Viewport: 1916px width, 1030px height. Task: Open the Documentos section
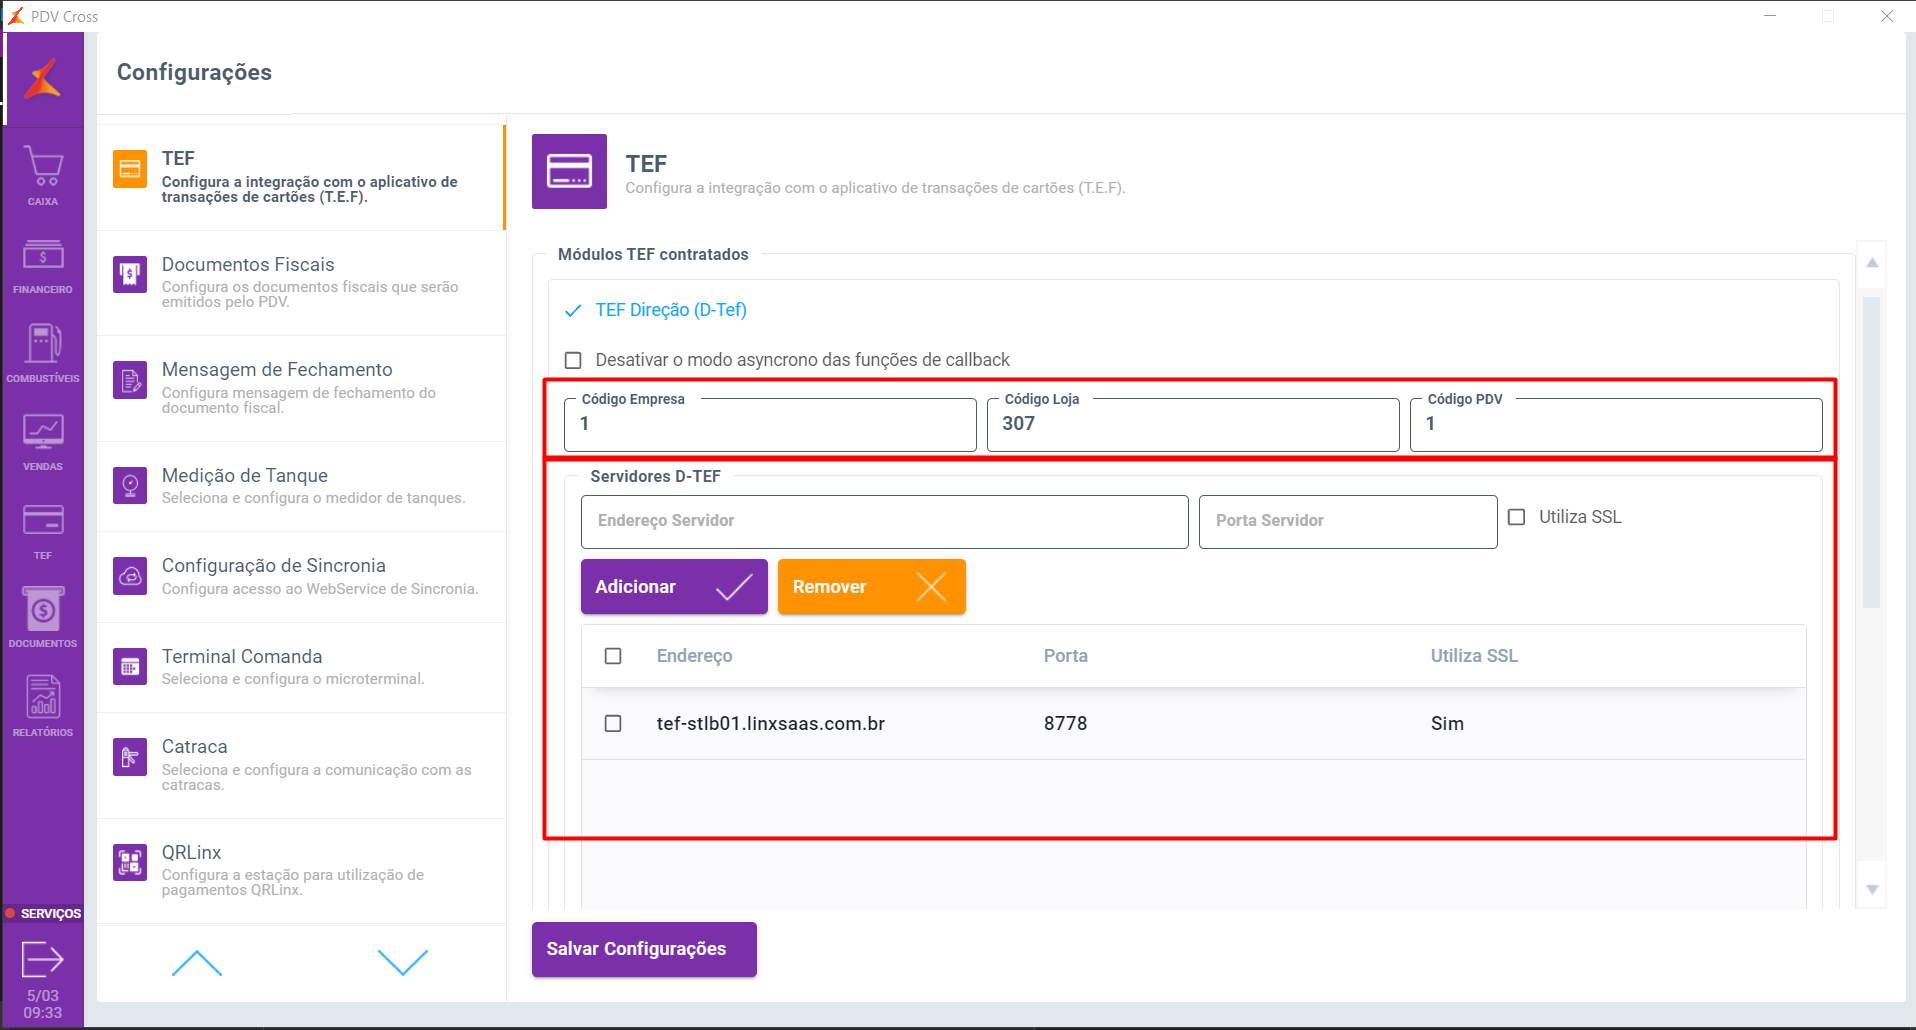(43, 618)
